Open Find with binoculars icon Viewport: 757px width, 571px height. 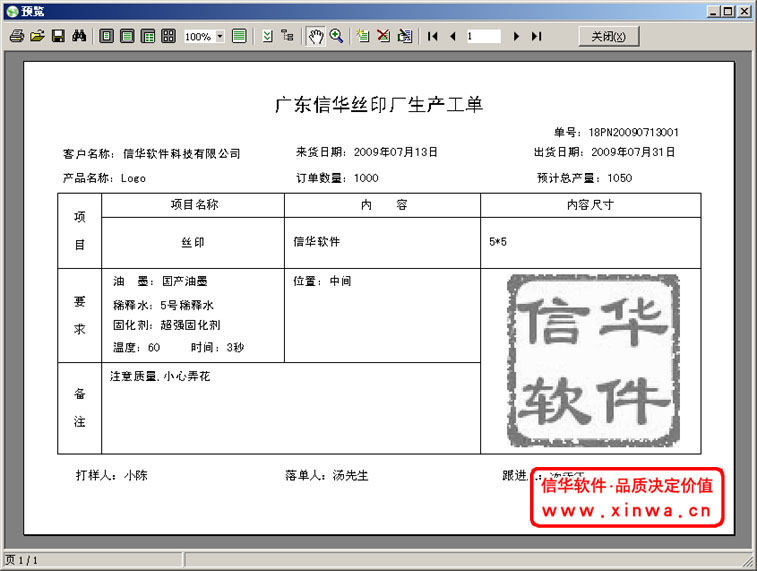pos(79,36)
